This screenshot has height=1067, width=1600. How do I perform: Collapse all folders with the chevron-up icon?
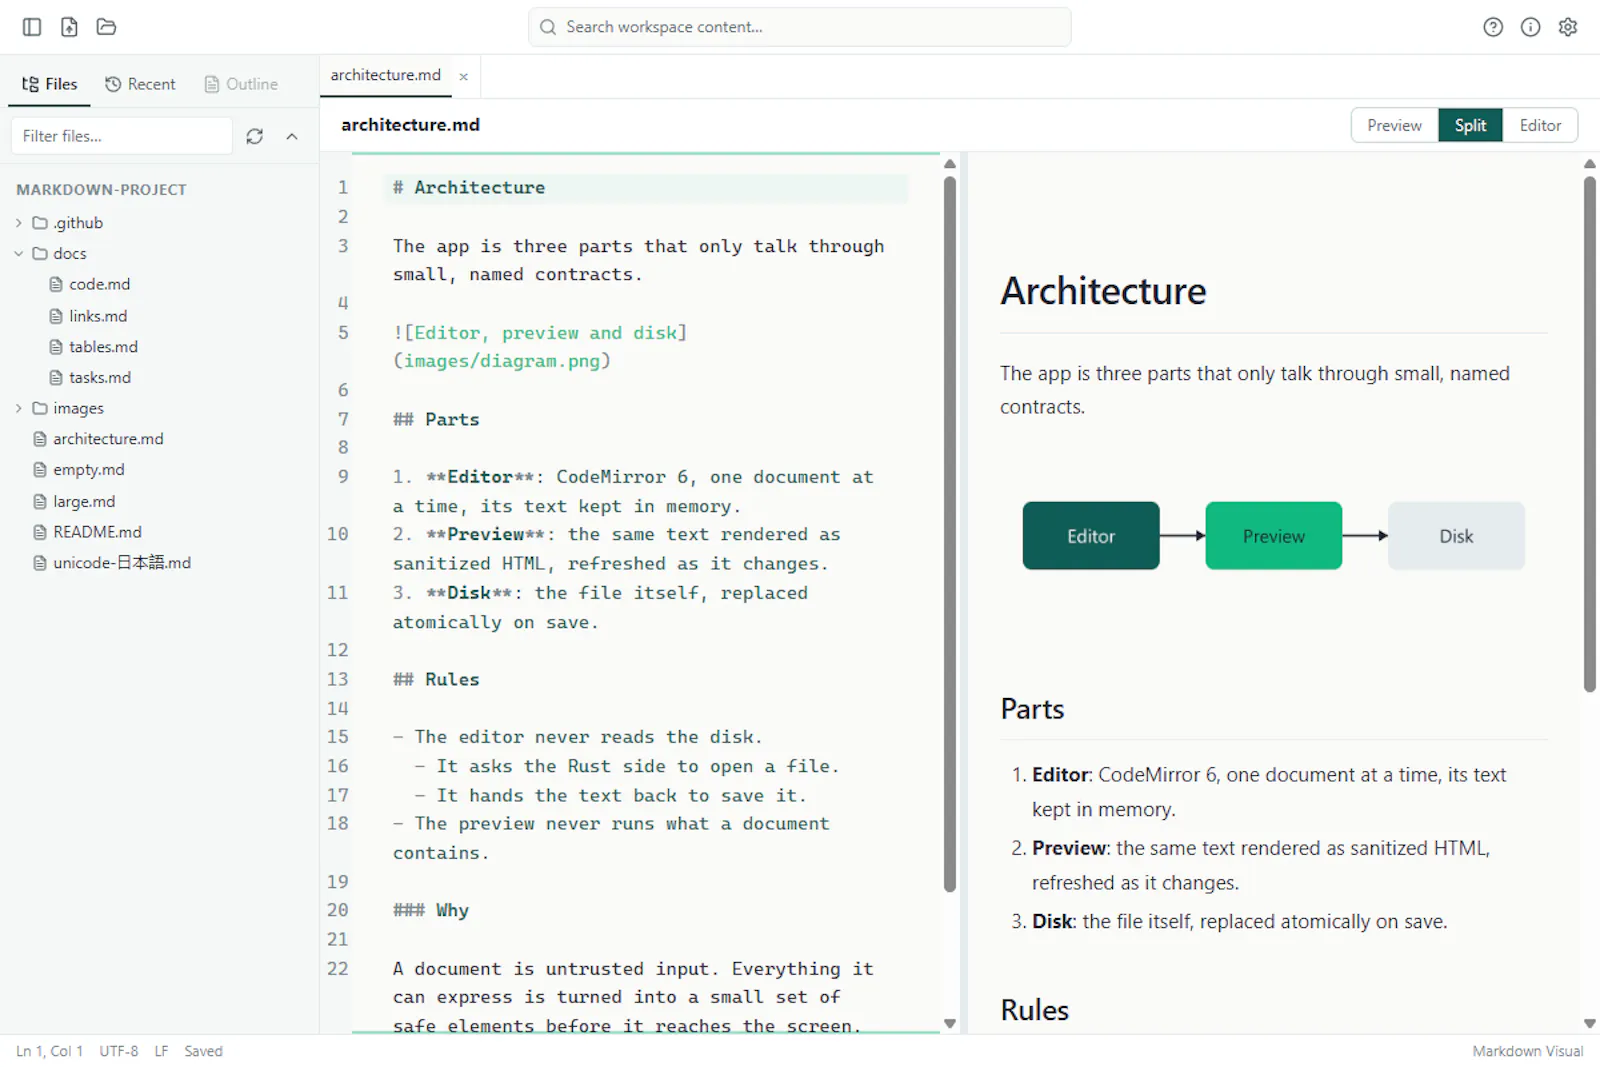pyautogui.click(x=292, y=136)
